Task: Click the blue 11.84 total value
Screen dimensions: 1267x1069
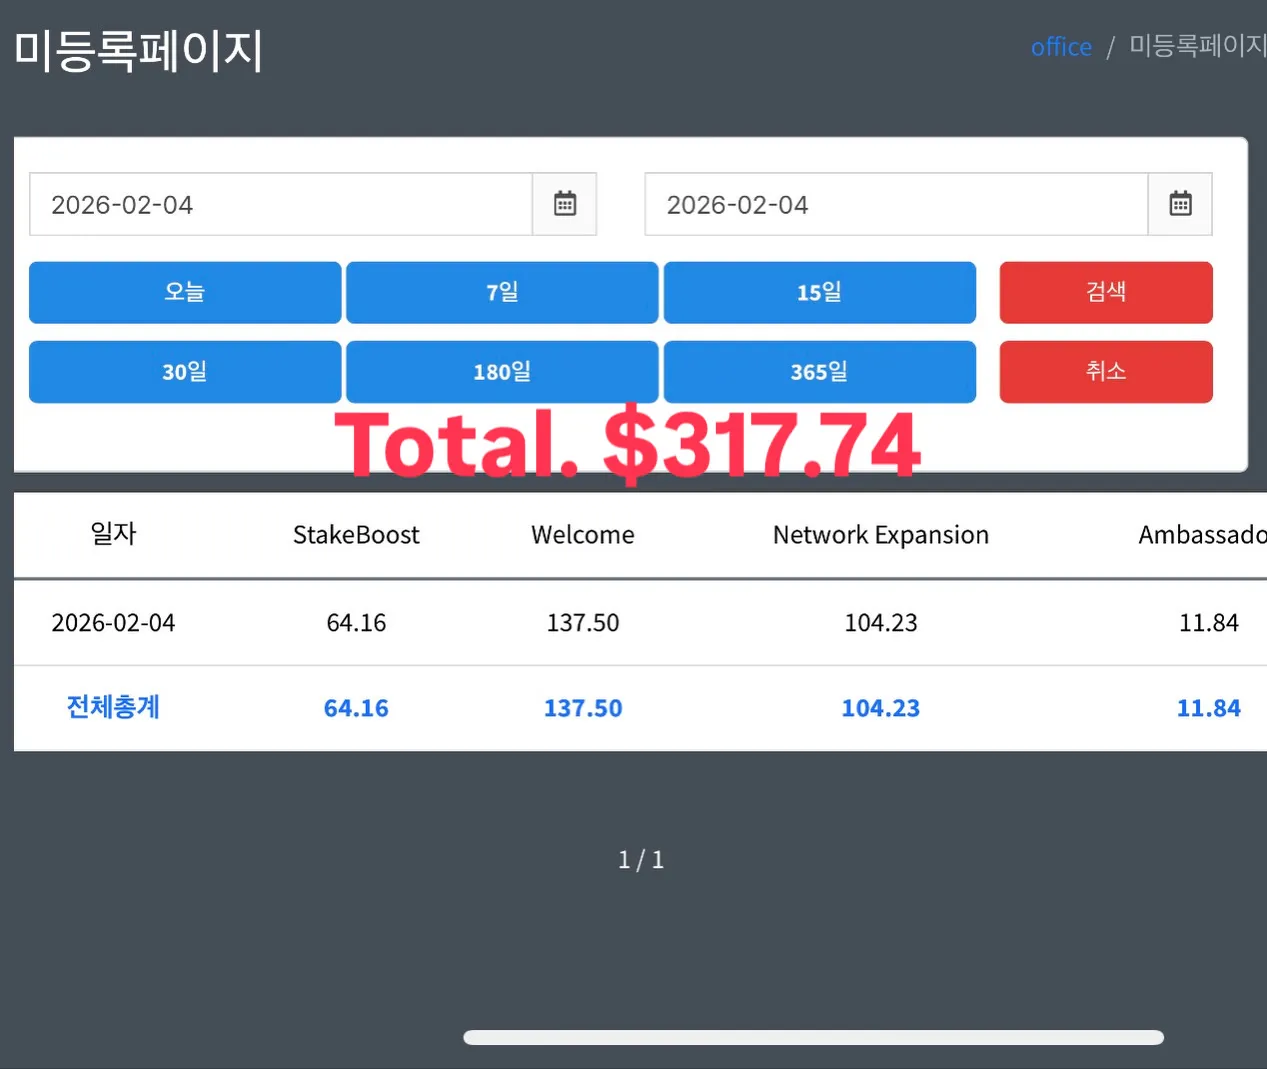Action: (1209, 708)
